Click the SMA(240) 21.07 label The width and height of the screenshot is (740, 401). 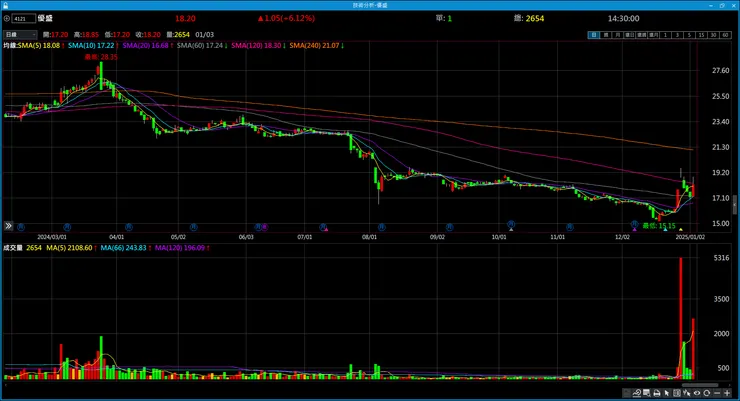tap(314, 45)
